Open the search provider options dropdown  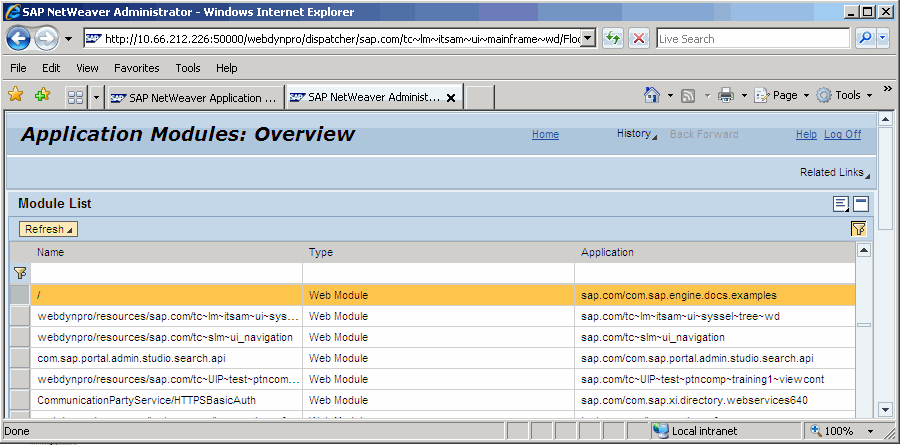pos(882,38)
